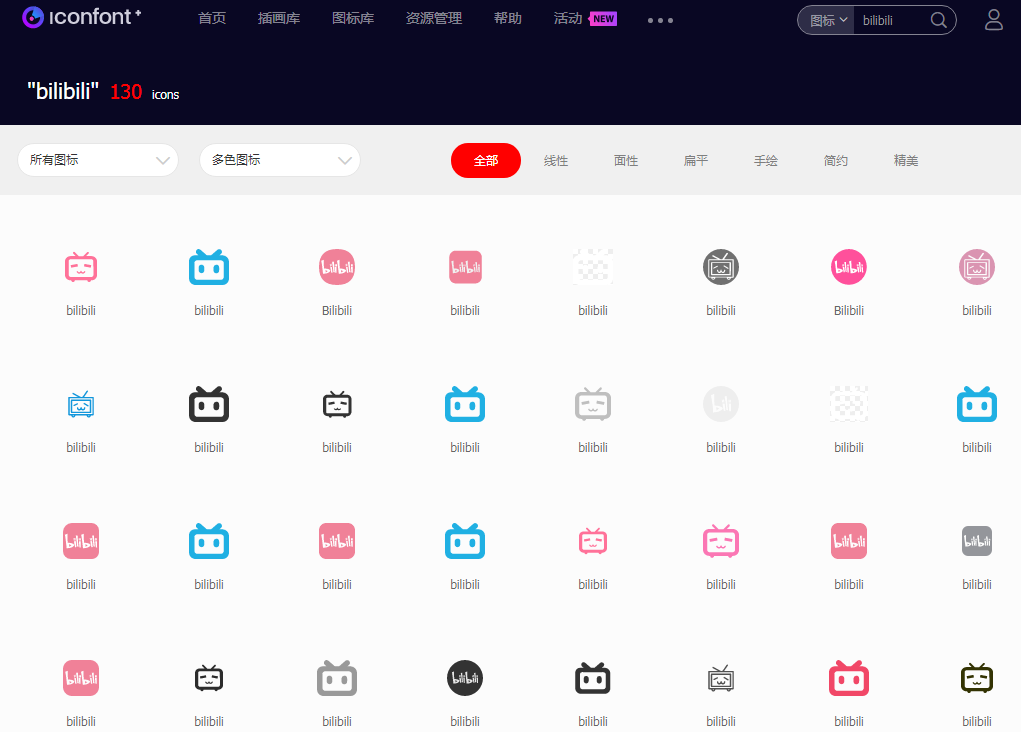1021x732 pixels.
Task: Select the dark gray circle TV icon
Action: click(x=721, y=267)
